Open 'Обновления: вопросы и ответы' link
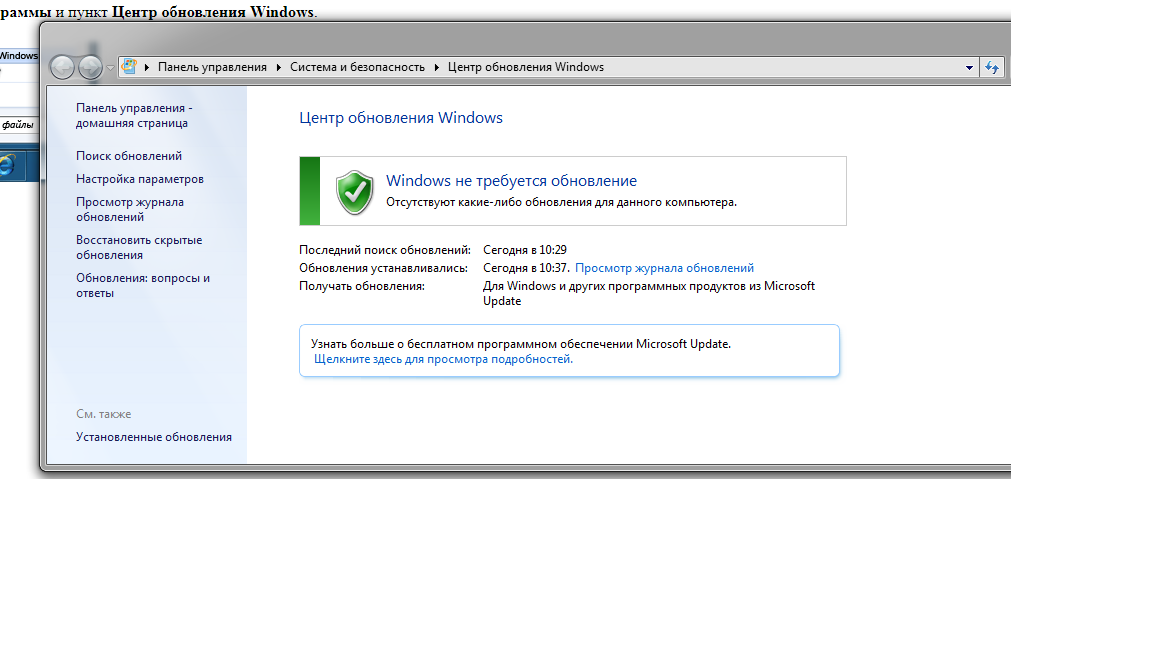This screenshot has width=1152, height=648. pos(143,285)
